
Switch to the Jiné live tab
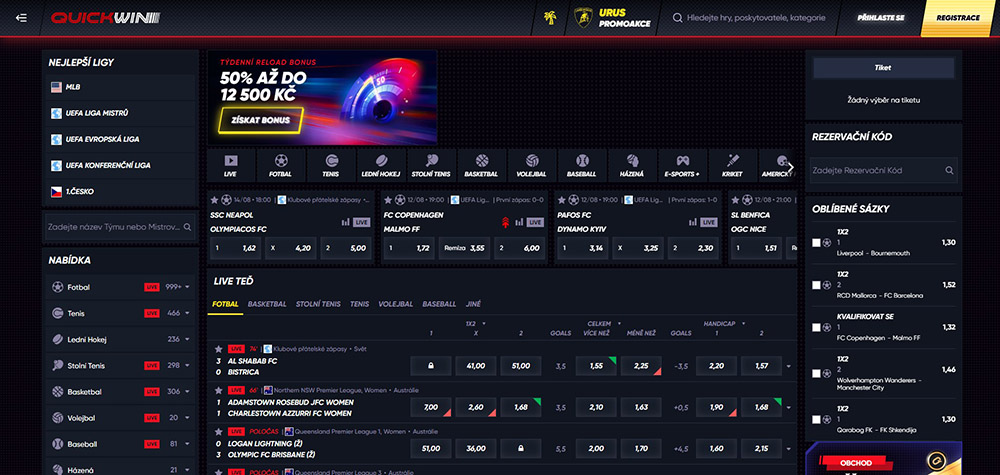click(473, 304)
